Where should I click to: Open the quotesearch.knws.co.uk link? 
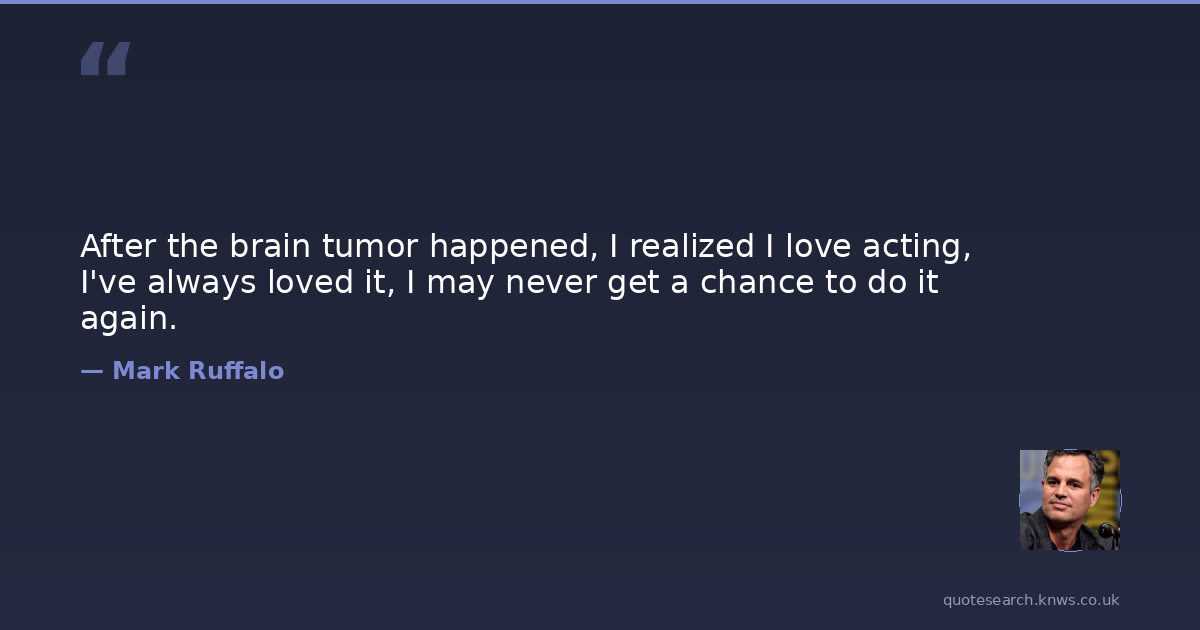coord(1030,600)
